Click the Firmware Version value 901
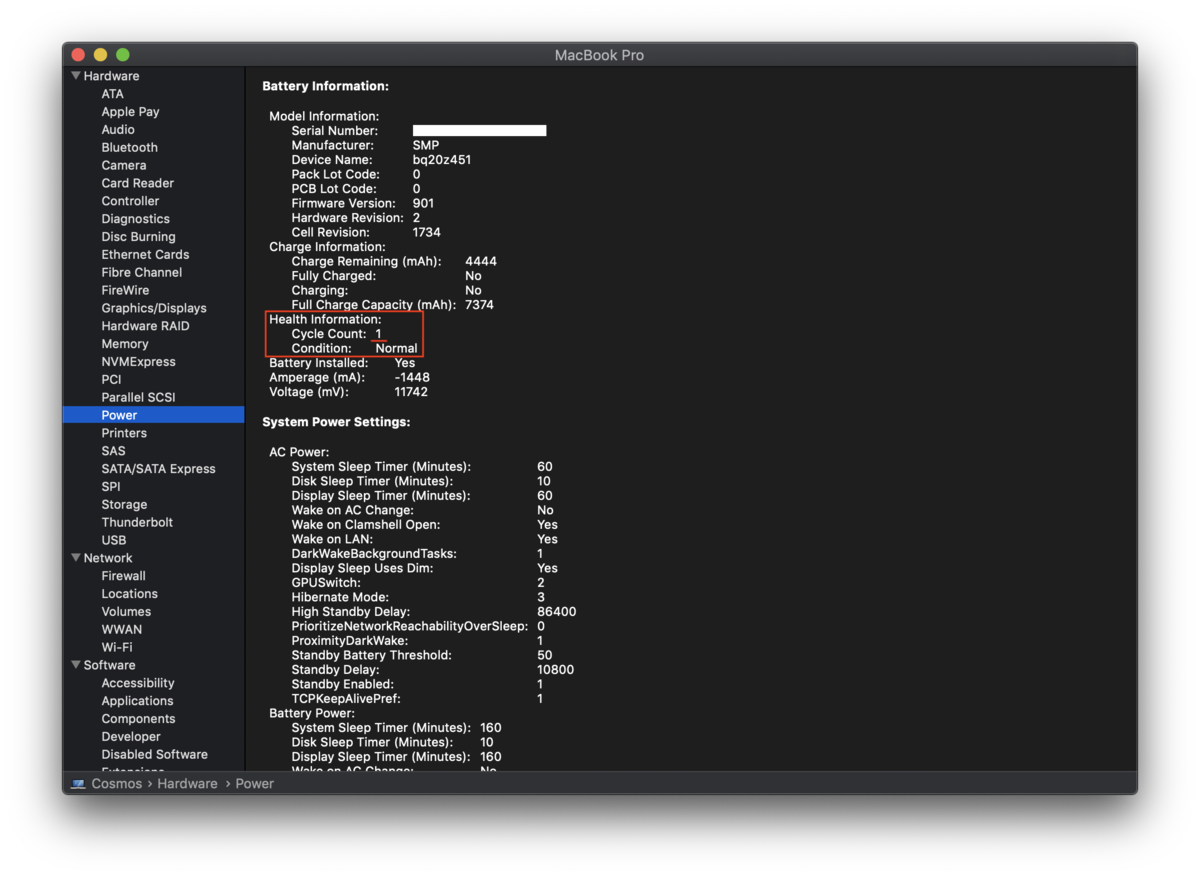The image size is (1200, 877). 423,203
